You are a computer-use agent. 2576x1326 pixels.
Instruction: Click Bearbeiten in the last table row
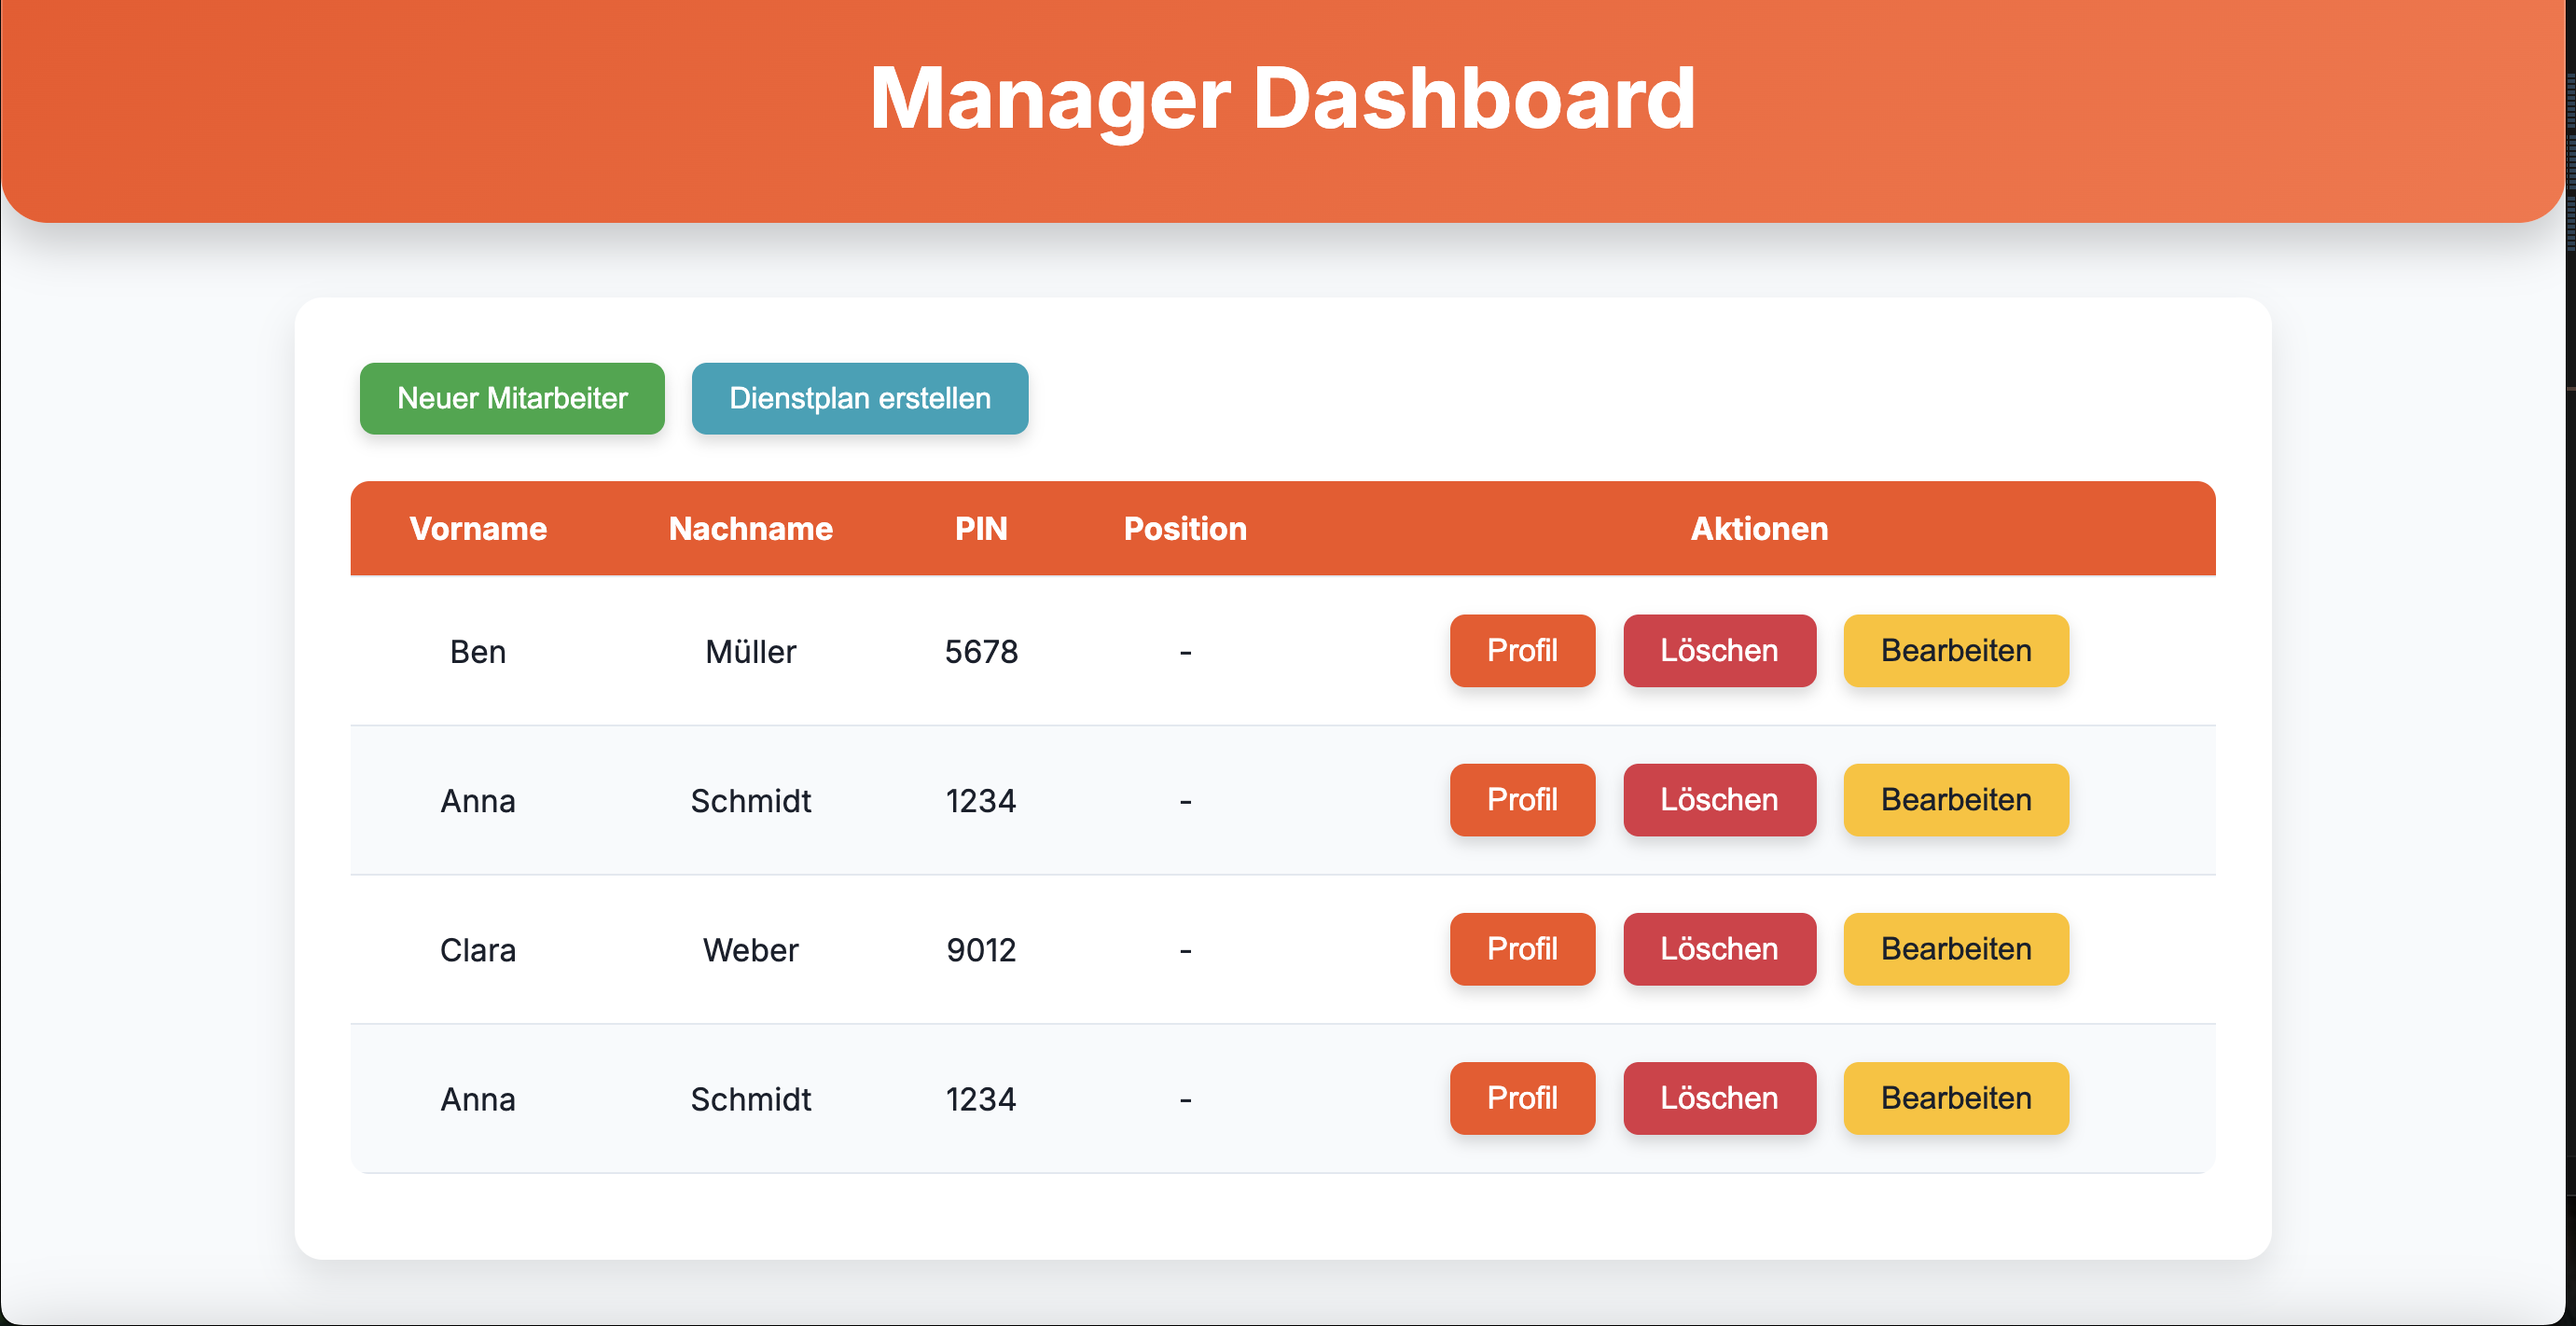pos(1956,1098)
